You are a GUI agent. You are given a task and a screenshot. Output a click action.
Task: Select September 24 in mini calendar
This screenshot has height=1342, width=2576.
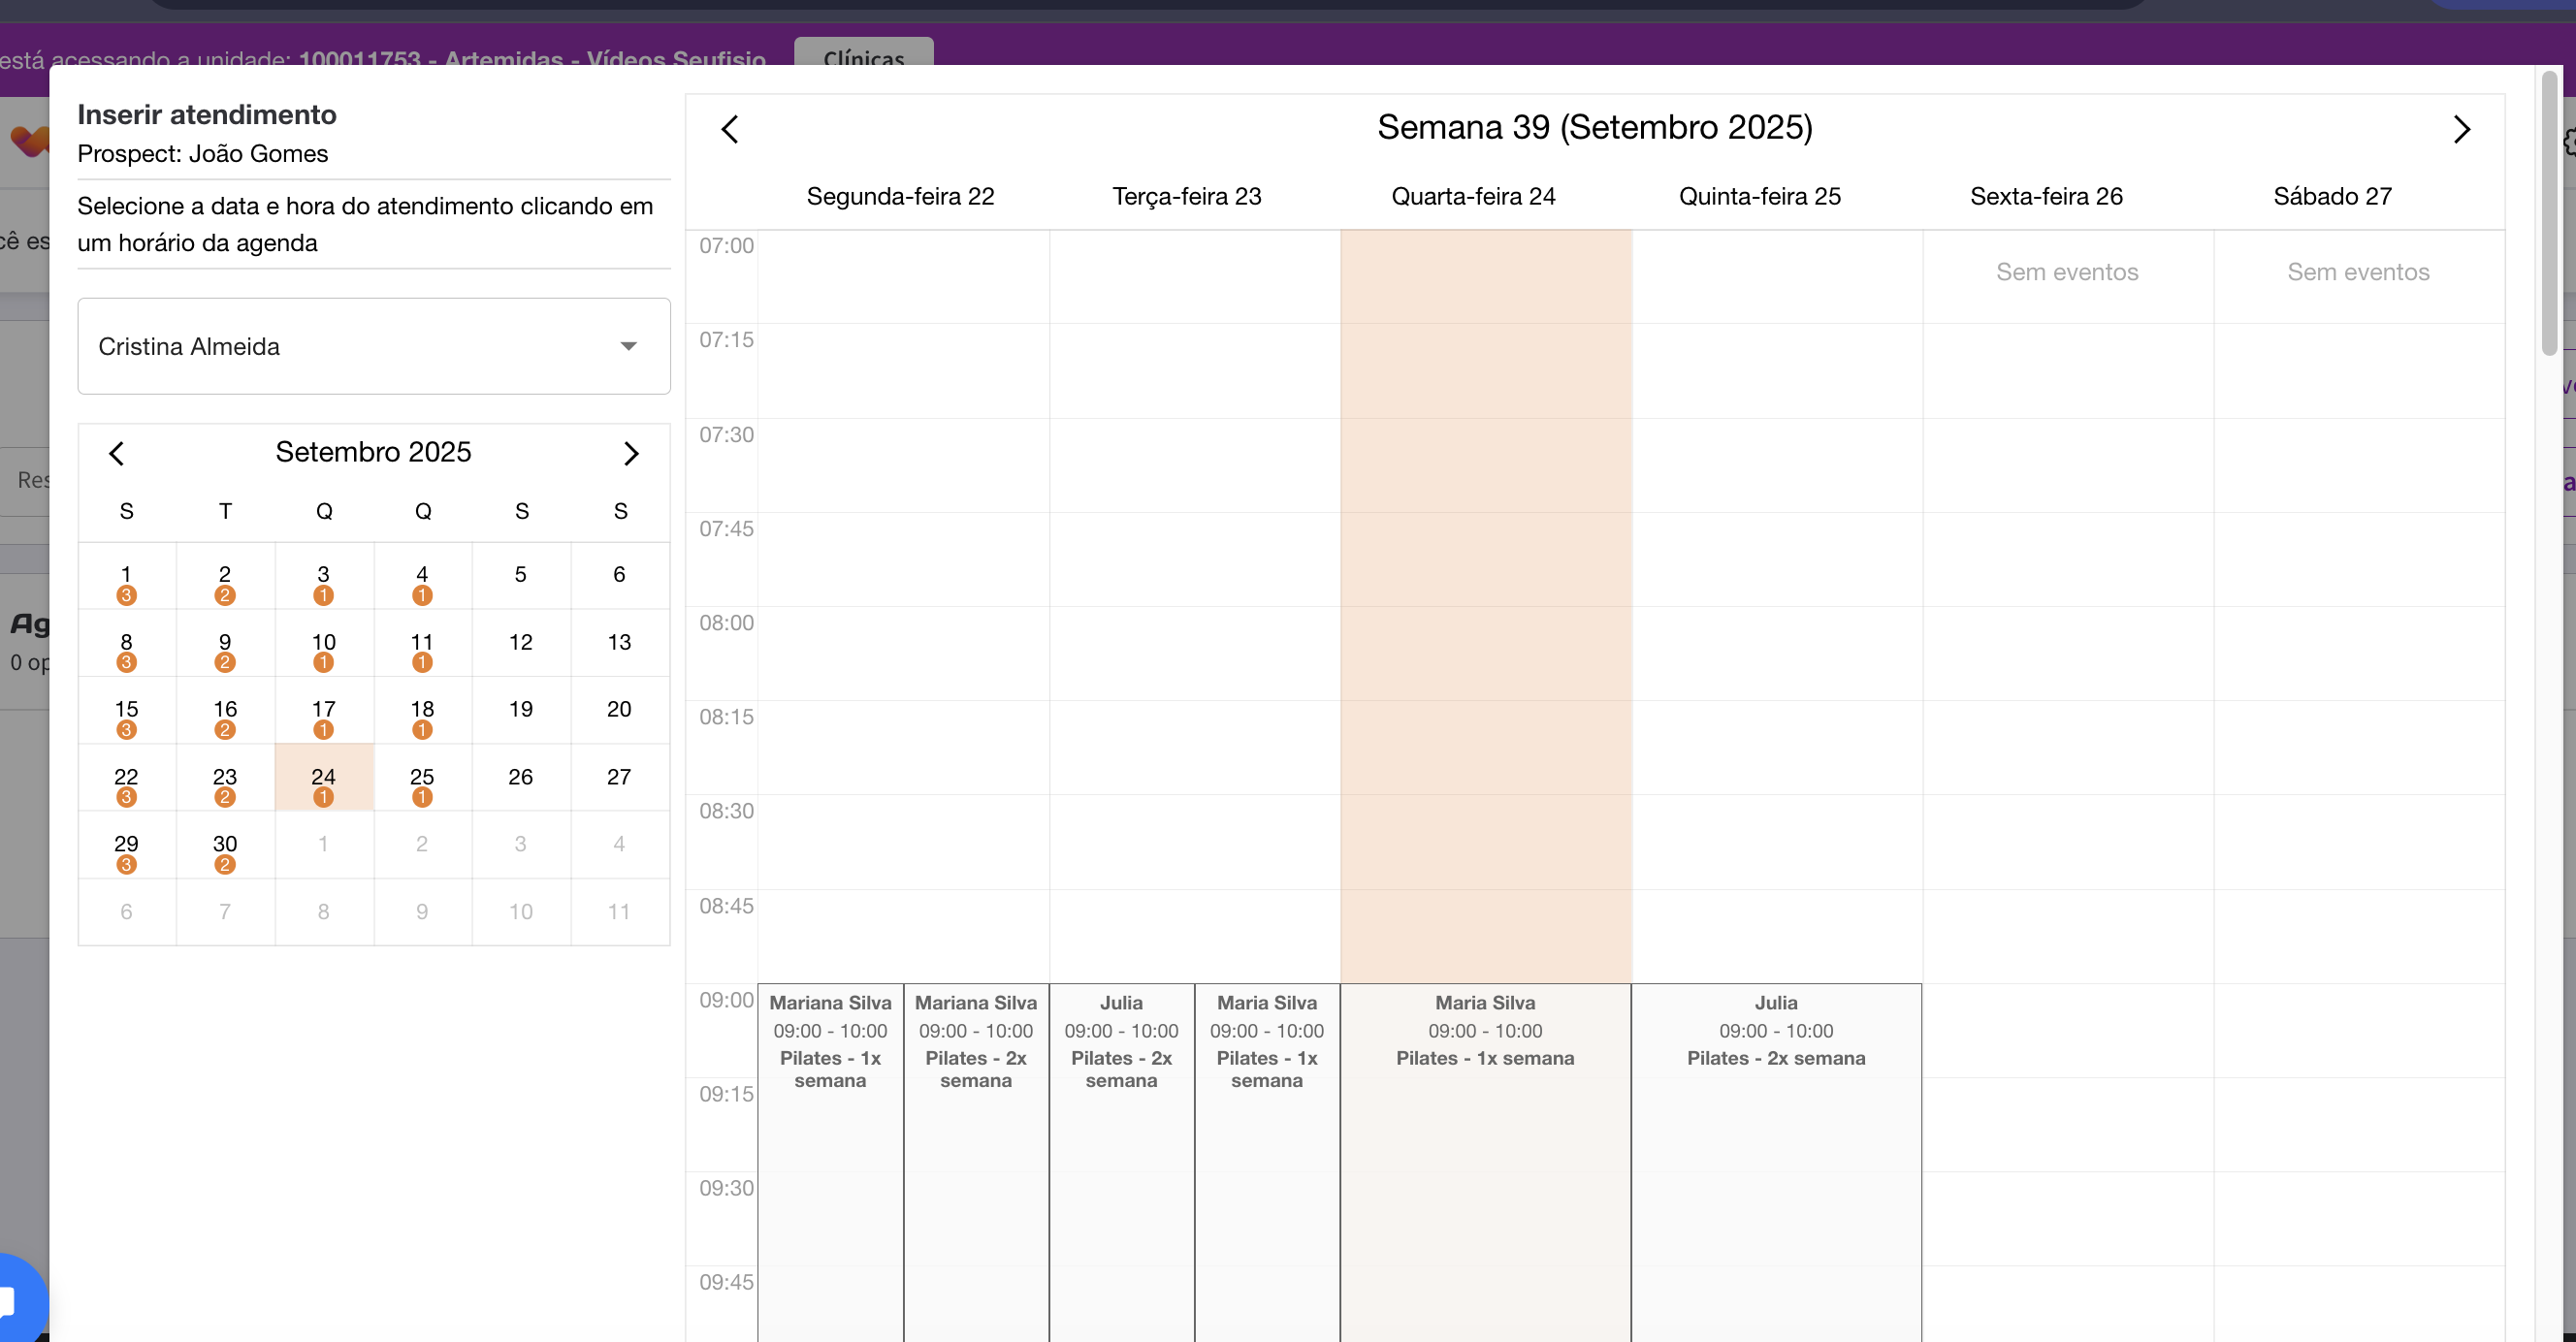click(x=323, y=777)
